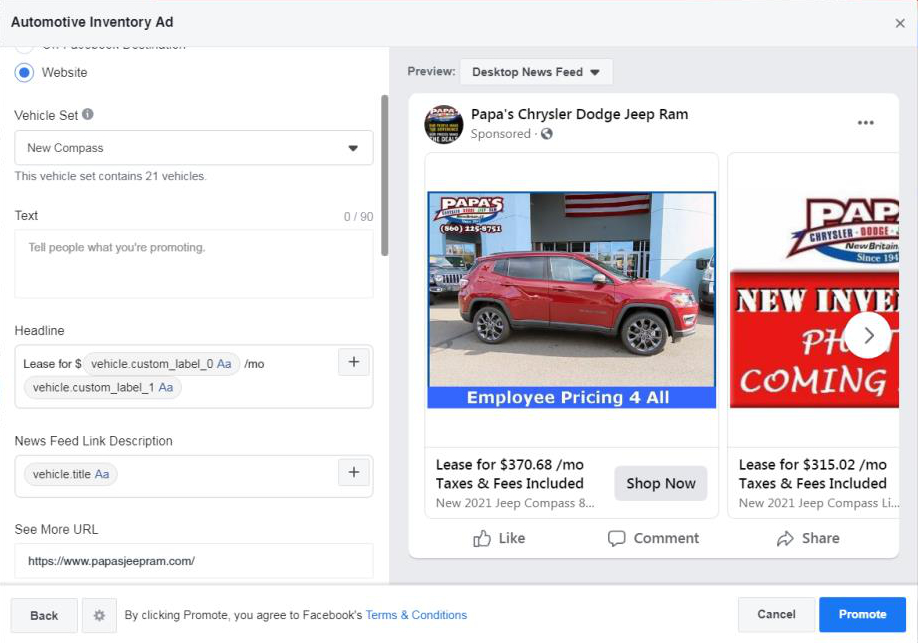Click the red Jeep Compass ad image
Screen dimensions: 918x643
(x=571, y=300)
